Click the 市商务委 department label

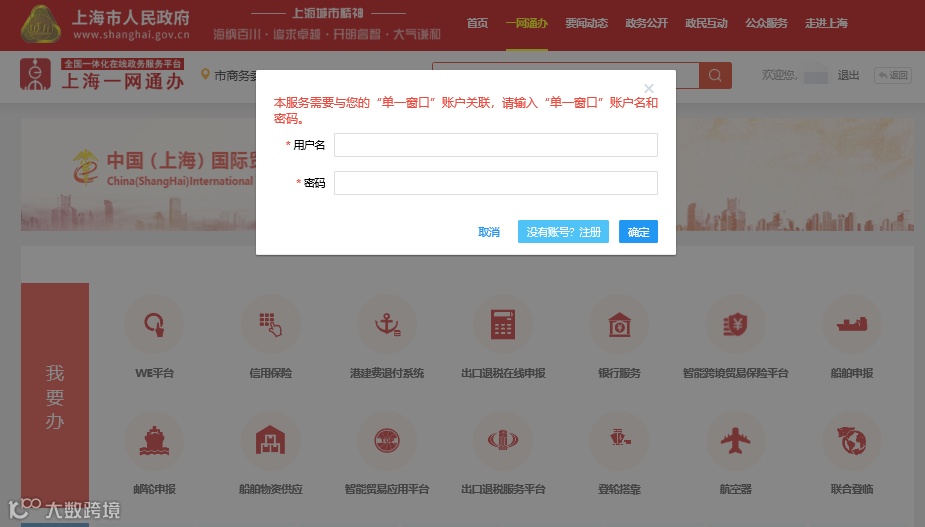236,76
